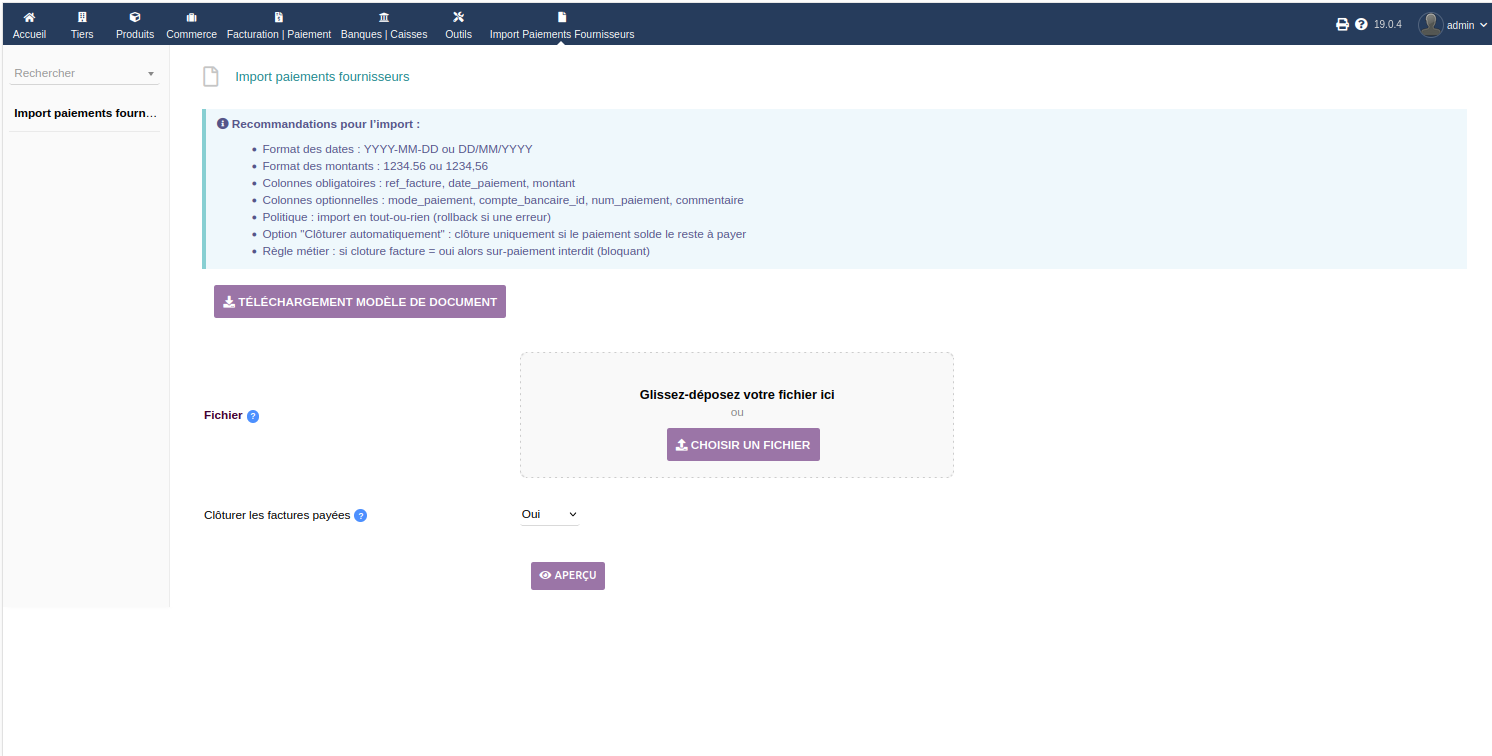The width and height of the screenshot is (1492, 756).
Task: Click the Import paiements fournisseurs page title
Action: [322, 77]
